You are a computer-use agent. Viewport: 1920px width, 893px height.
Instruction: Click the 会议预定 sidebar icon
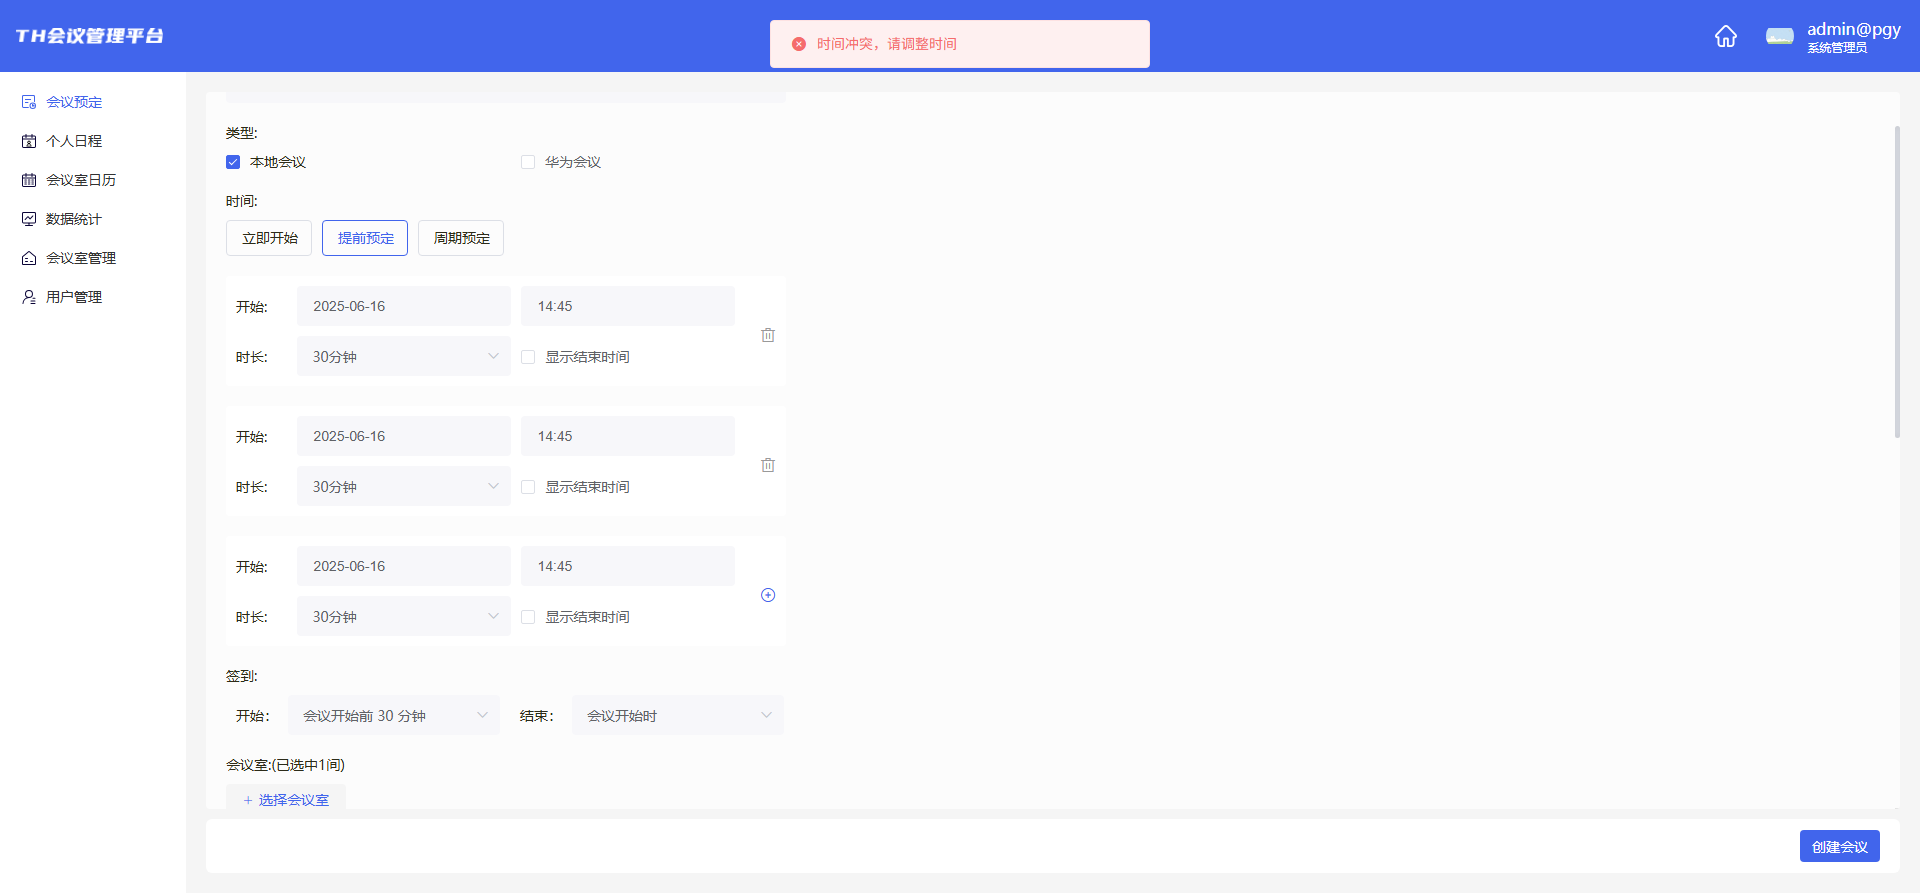point(29,102)
